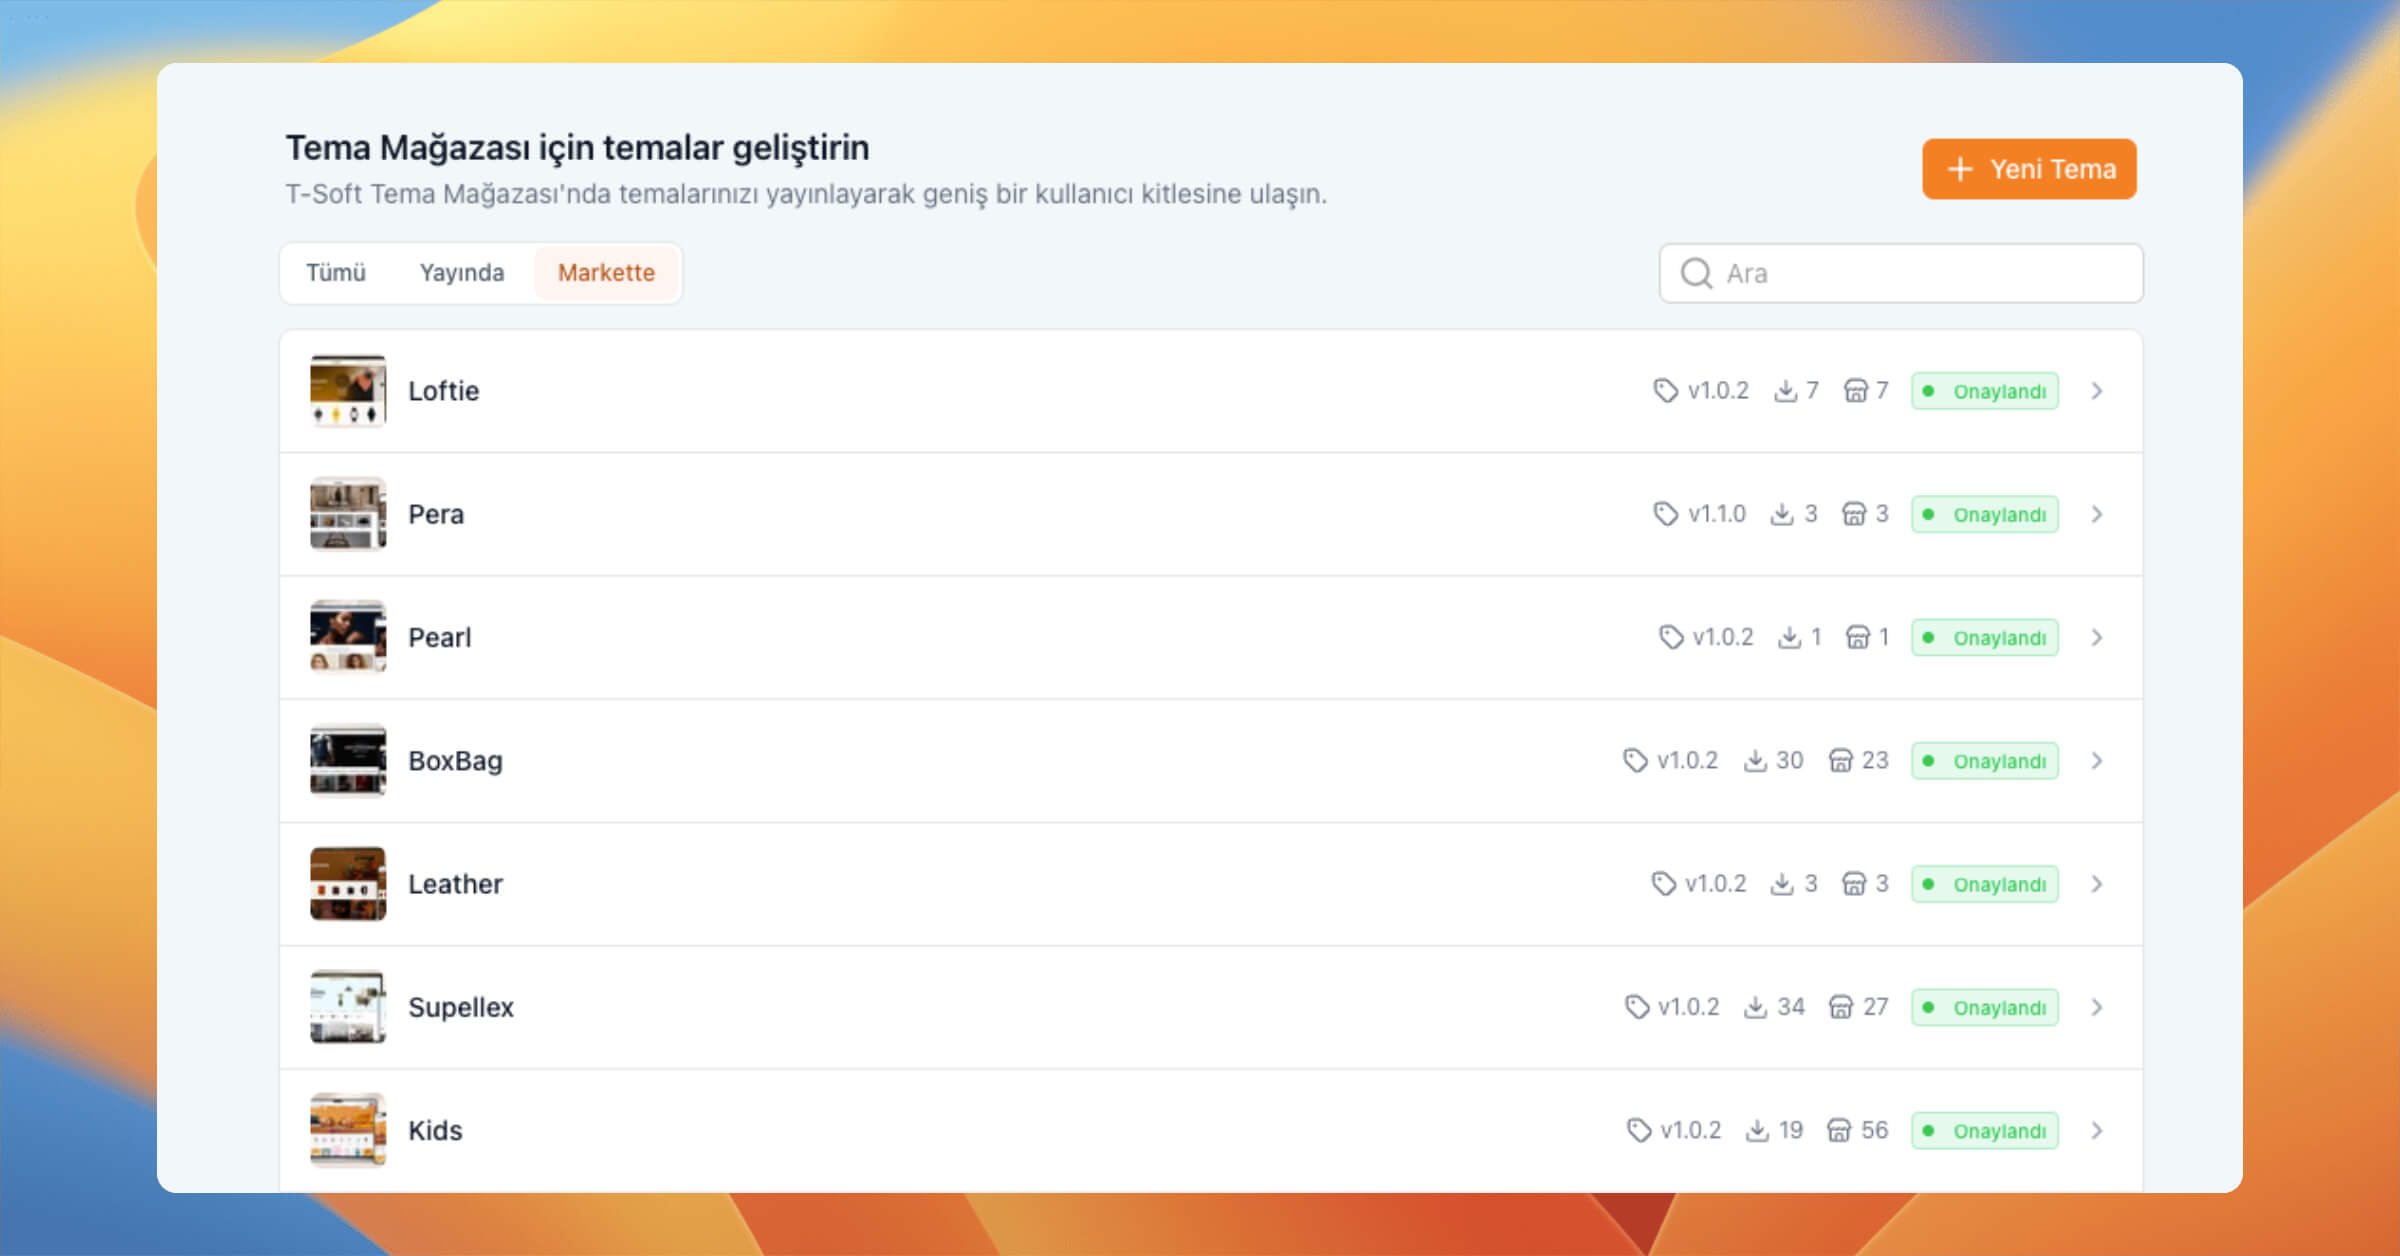Click the download icon in Pera row
This screenshot has width=2400, height=1256.
pos(1782,514)
